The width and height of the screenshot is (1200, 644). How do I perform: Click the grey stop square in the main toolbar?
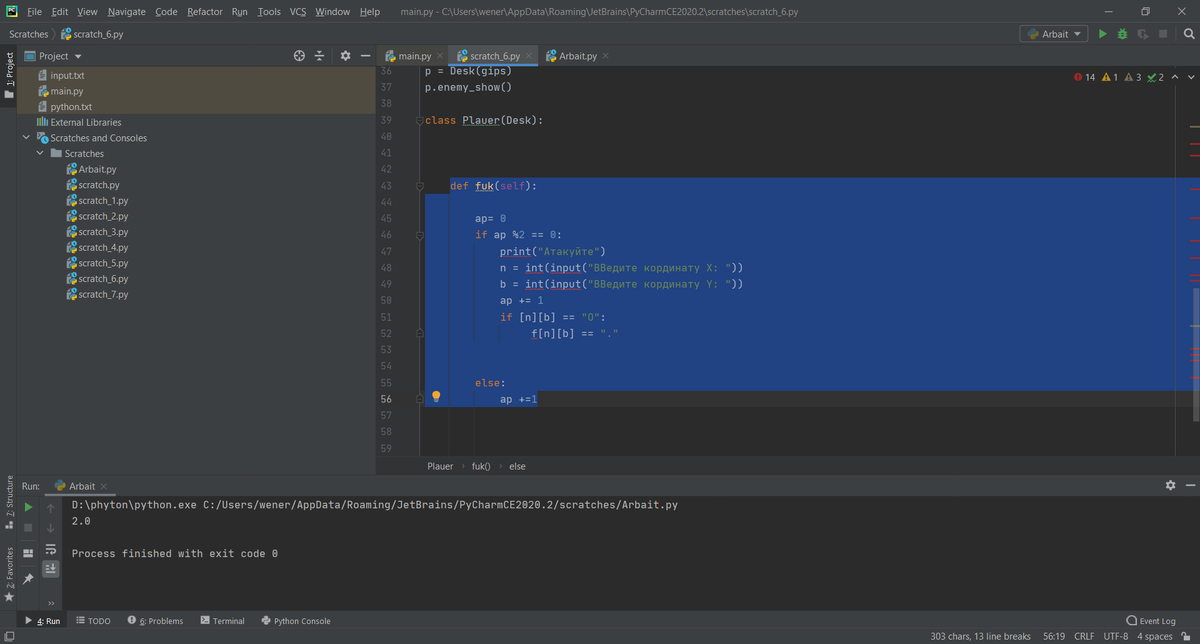click(1162, 34)
